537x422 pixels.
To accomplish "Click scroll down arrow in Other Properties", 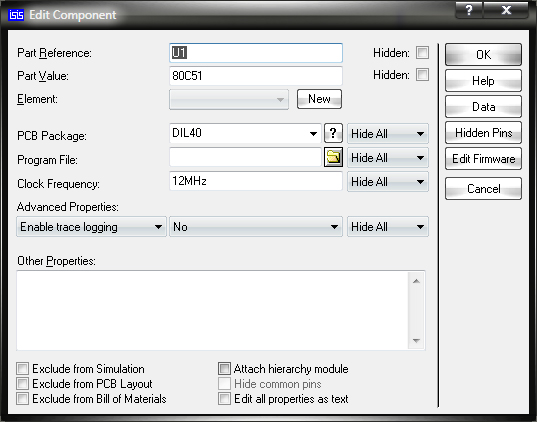I will point(416,340).
